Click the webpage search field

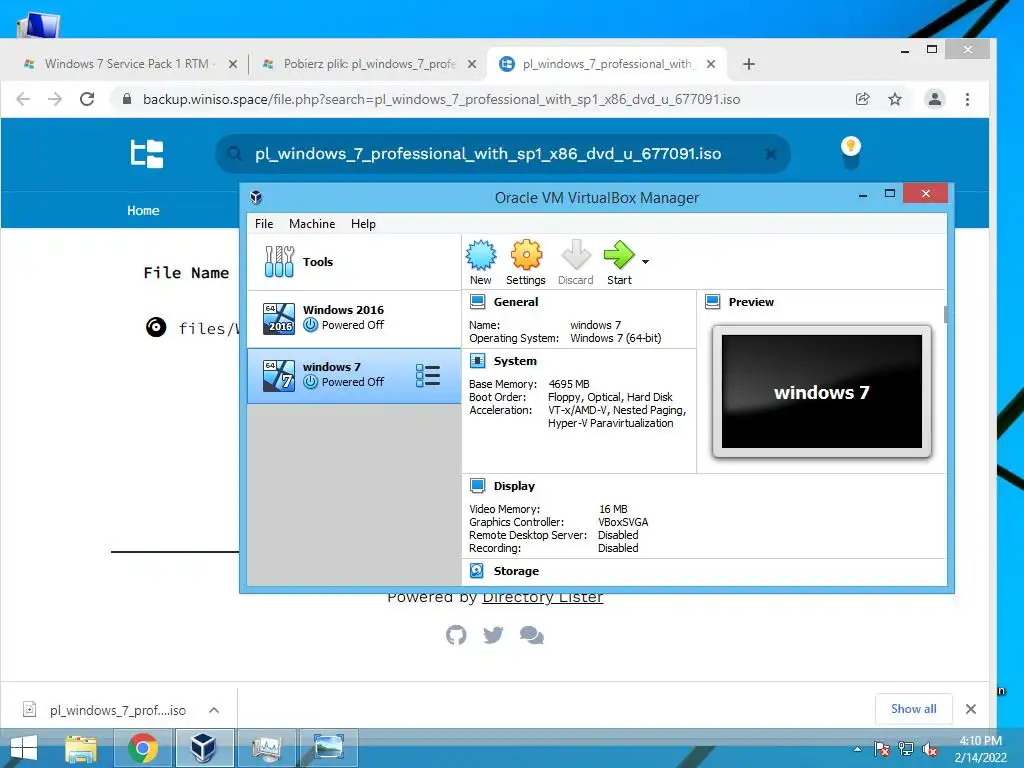(x=503, y=154)
